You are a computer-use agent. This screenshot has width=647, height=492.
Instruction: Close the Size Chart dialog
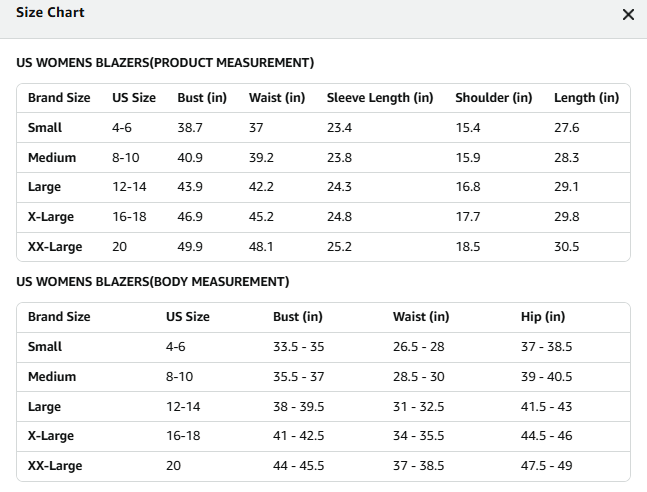point(628,15)
